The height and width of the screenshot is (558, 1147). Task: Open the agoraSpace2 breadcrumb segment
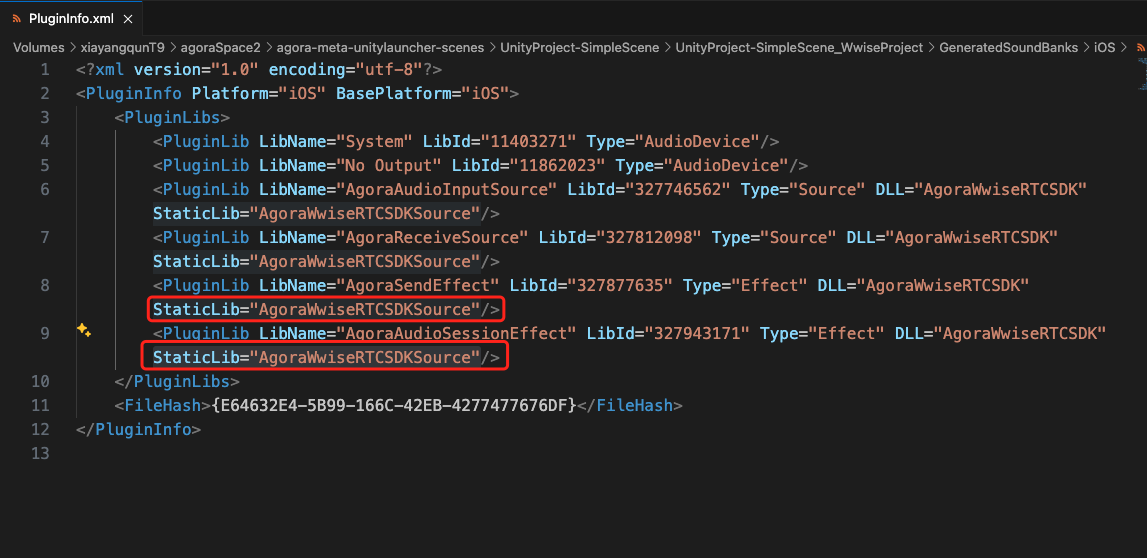pyautogui.click(x=221, y=48)
